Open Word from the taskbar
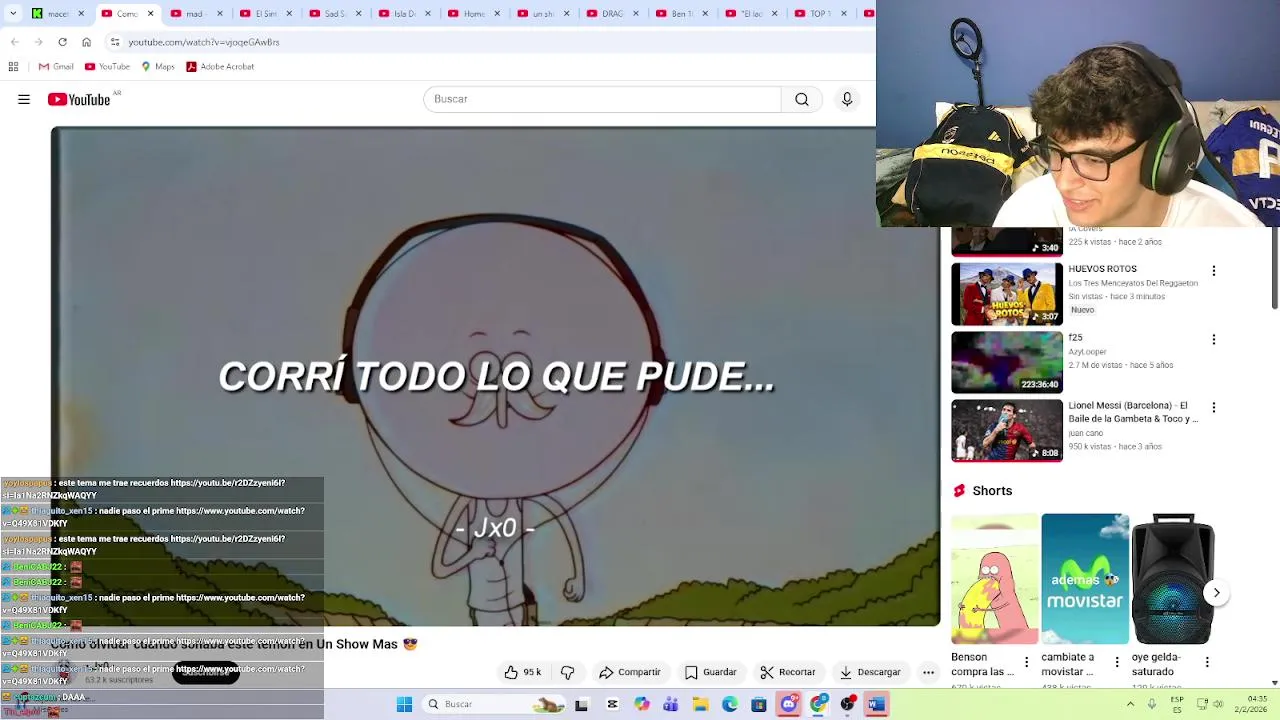 (x=876, y=704)
